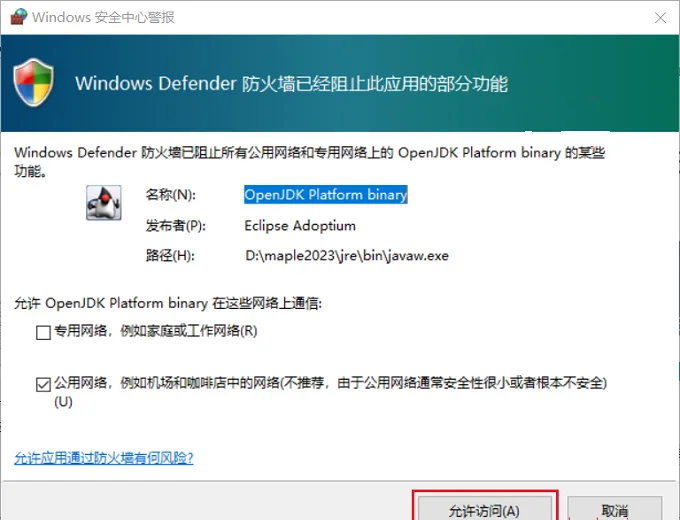Close the Windows security alert dialog
The height and width of the screenshot is (520, 680).
click(x=660, y=17)
